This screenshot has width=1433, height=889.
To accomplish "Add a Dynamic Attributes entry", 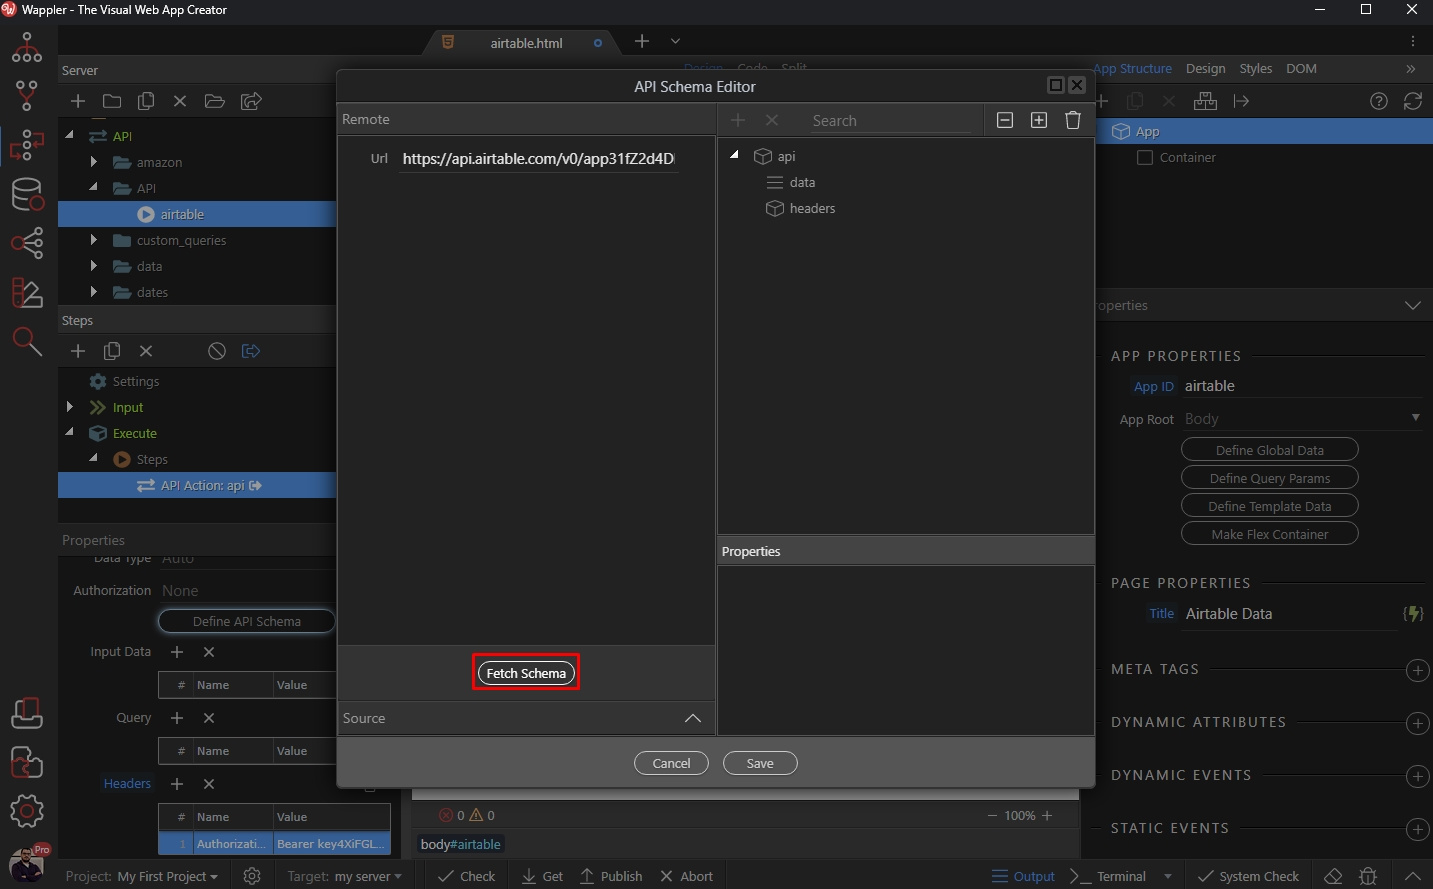I will click(1417, 723).
